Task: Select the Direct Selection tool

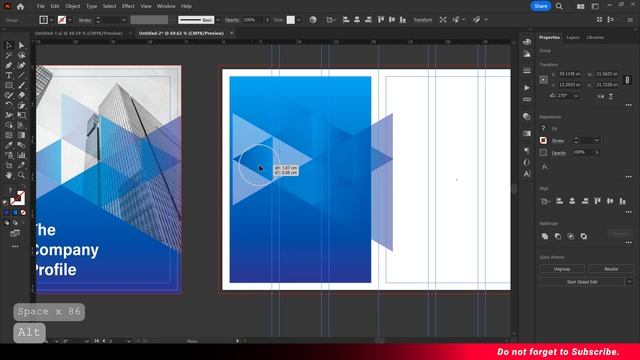Action: tap(21, 45)
